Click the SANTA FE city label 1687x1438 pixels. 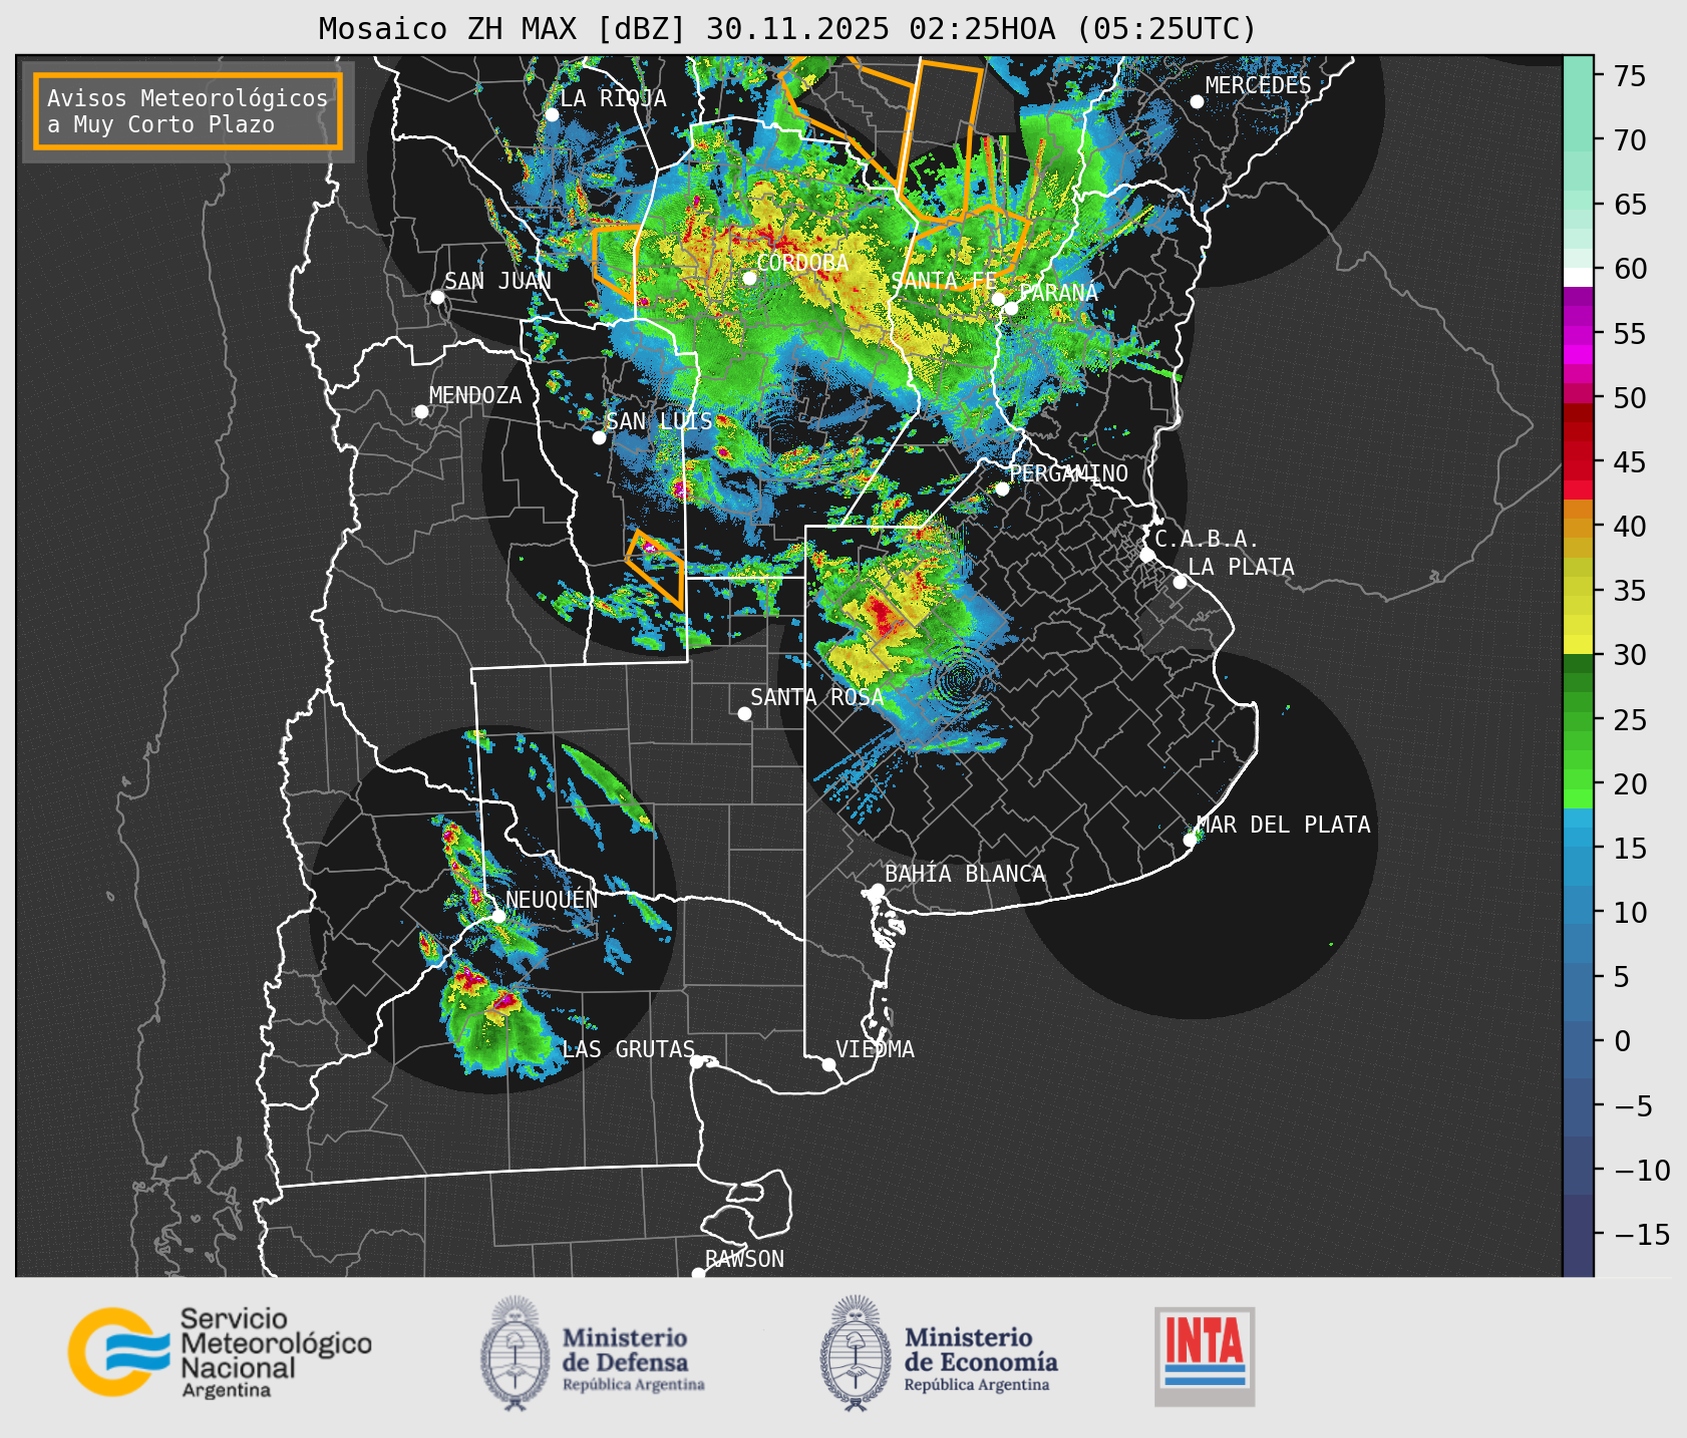click(x=943, y=281)
